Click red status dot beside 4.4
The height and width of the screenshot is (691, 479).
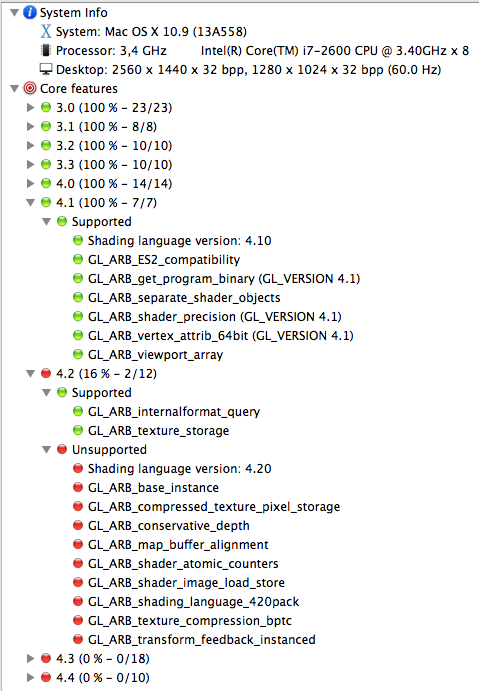(x=46, y=677)
